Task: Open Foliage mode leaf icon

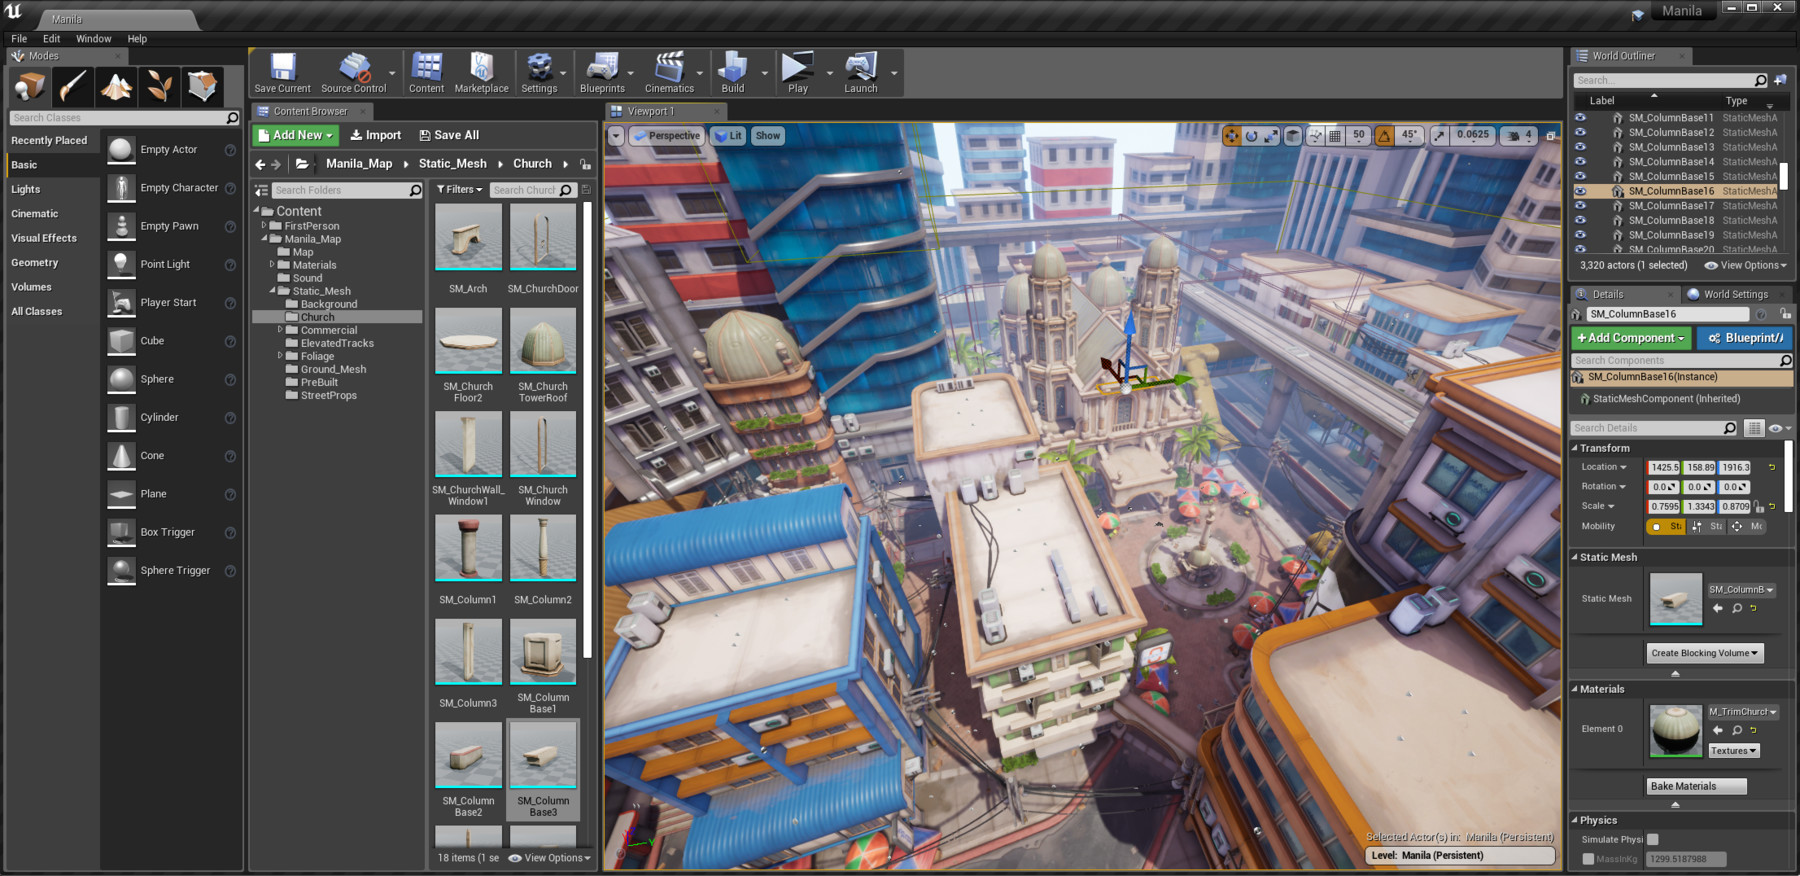Action: [159, 86]
